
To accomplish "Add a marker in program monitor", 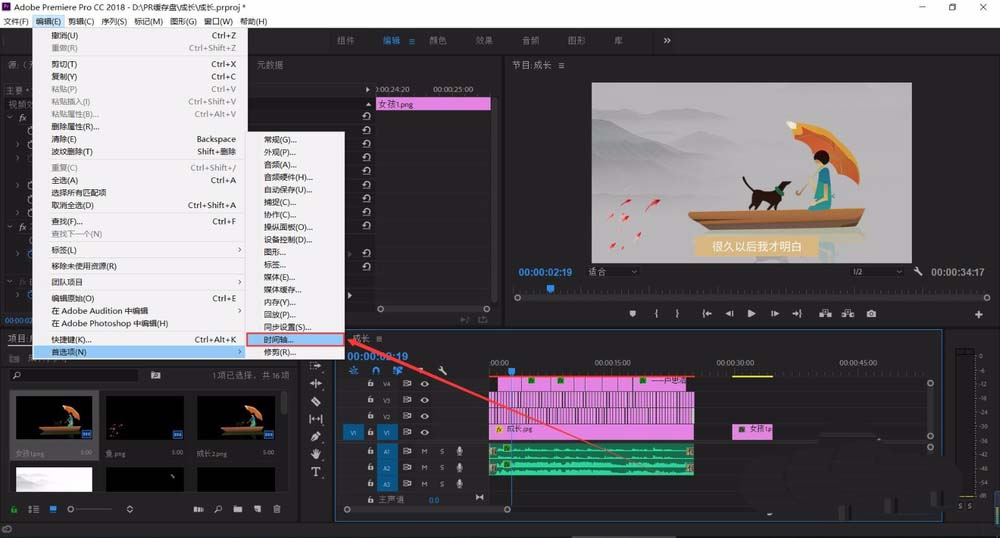I will tap(633, 314).
